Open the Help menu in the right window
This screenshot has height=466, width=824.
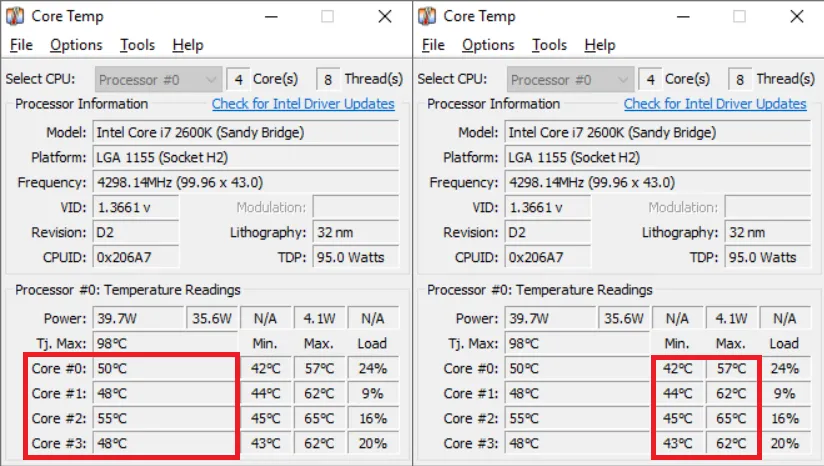(x=600, y=45)
